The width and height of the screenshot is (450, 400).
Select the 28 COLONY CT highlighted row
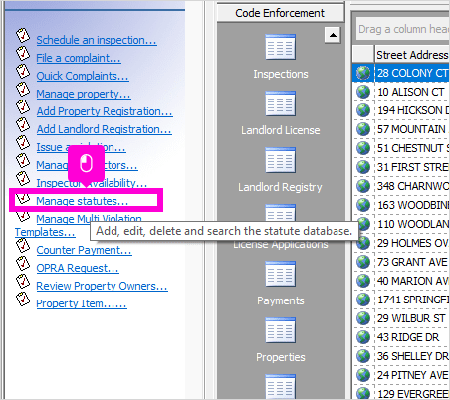(401, 73)
